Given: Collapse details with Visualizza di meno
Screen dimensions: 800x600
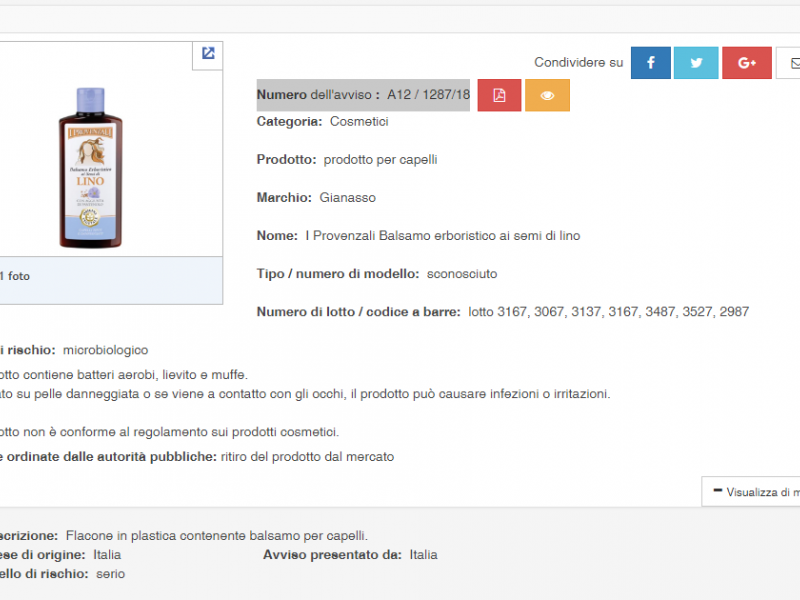Looking at the screenshot, I should click(x=751, y=492).
